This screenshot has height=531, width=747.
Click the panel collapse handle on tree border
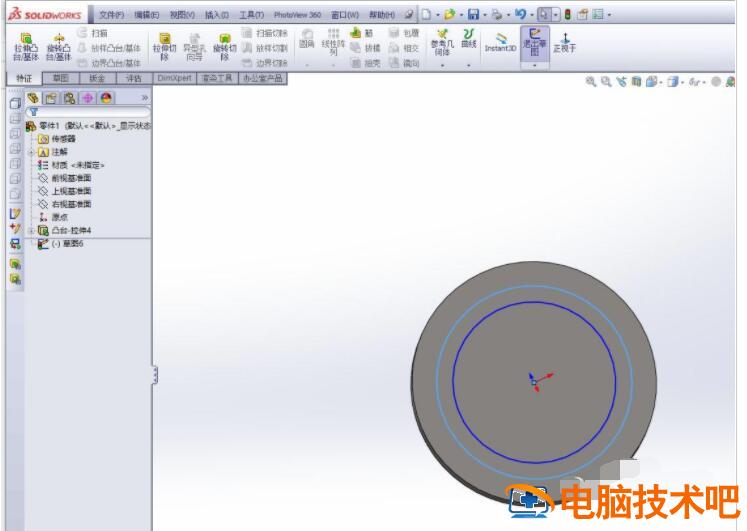(154, 375)
